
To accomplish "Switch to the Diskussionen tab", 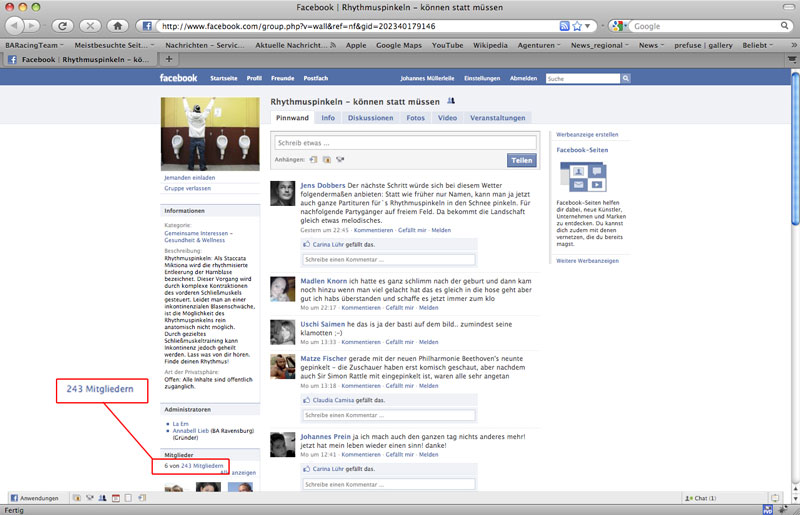I will (x=370, y=118).
